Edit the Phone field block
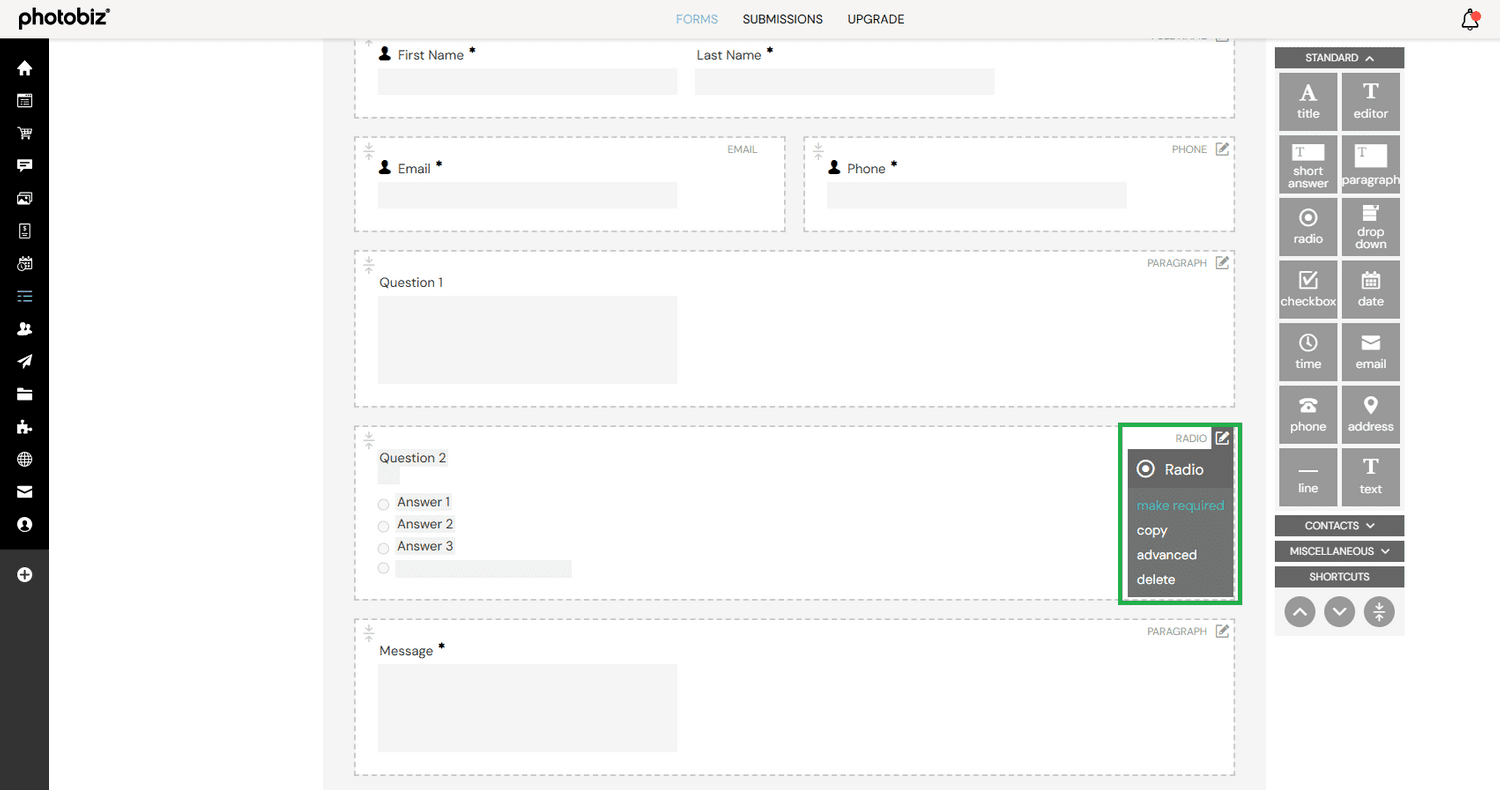1500x790 pixels. (1222, 149)
